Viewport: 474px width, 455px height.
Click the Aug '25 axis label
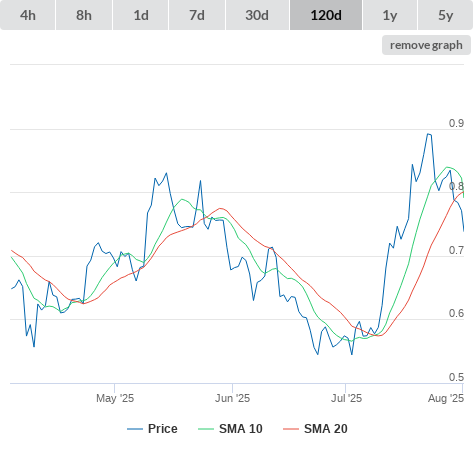[x=446, y=398]
